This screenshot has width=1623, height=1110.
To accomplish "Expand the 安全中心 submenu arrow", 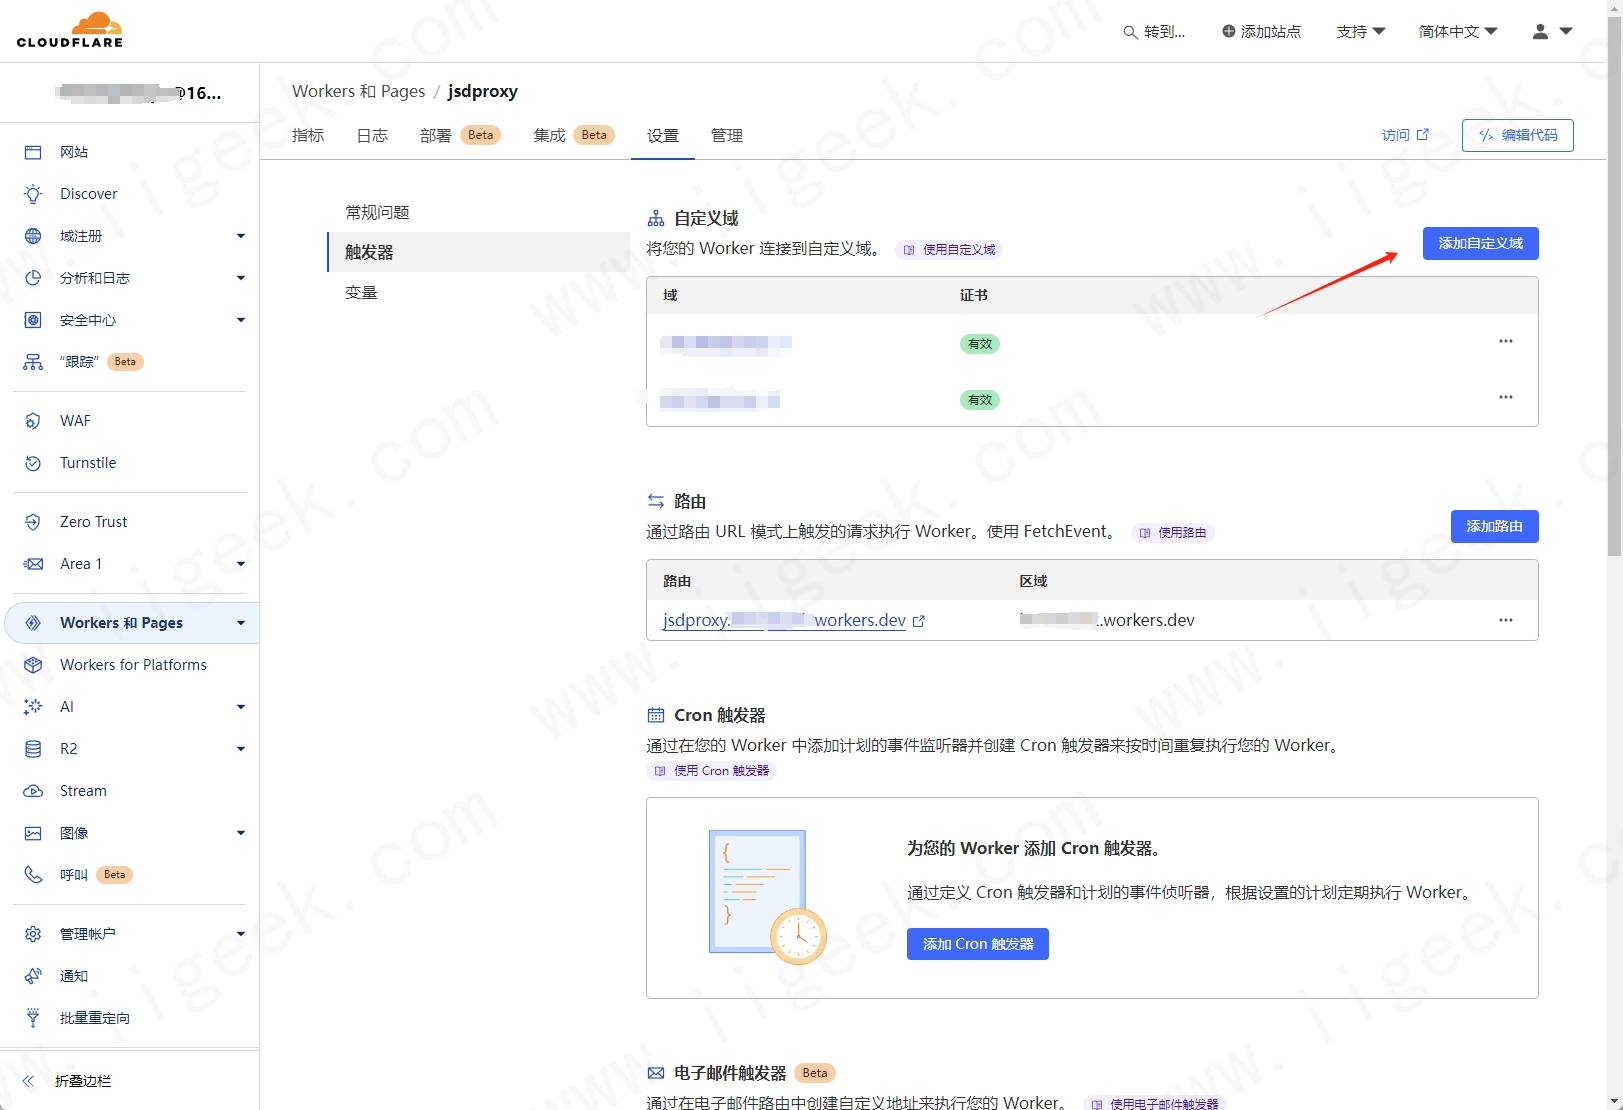I will point(241,320).
